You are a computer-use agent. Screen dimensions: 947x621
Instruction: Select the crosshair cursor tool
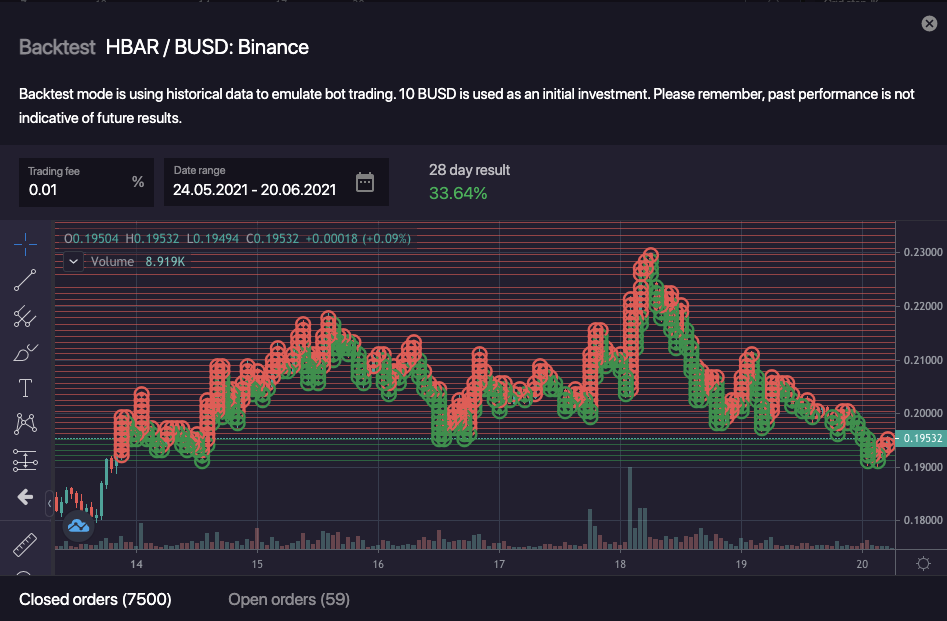(25, 243)
